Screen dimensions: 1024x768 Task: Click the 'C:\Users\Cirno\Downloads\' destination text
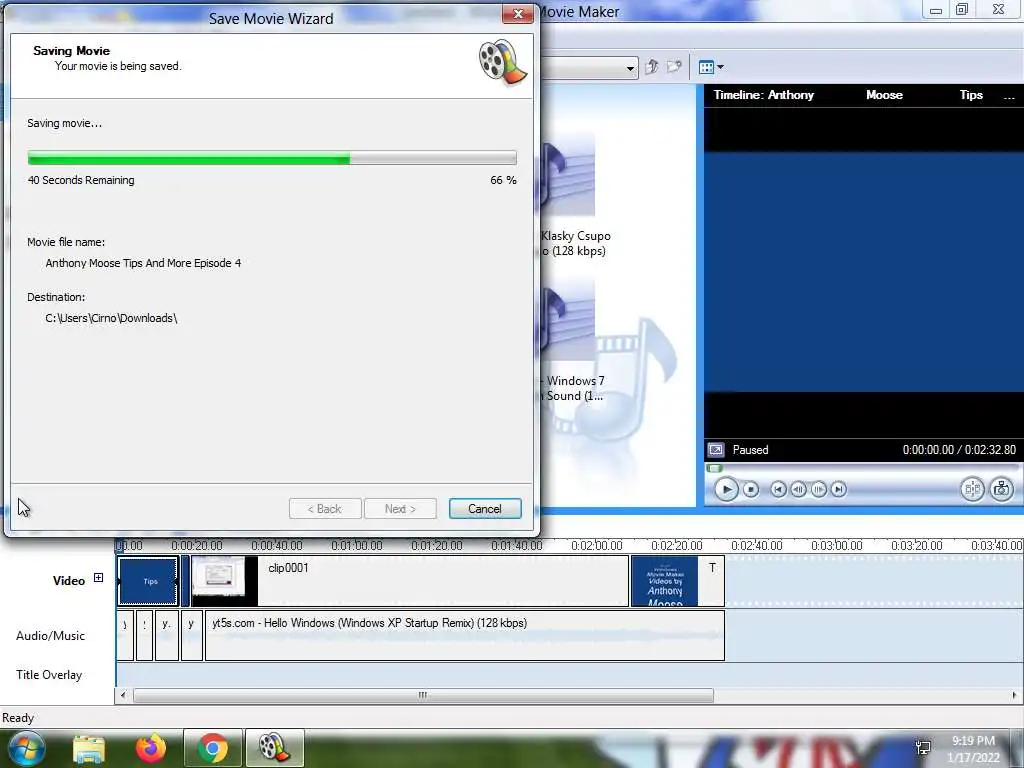pyautogui.click(x=111, y=318)
